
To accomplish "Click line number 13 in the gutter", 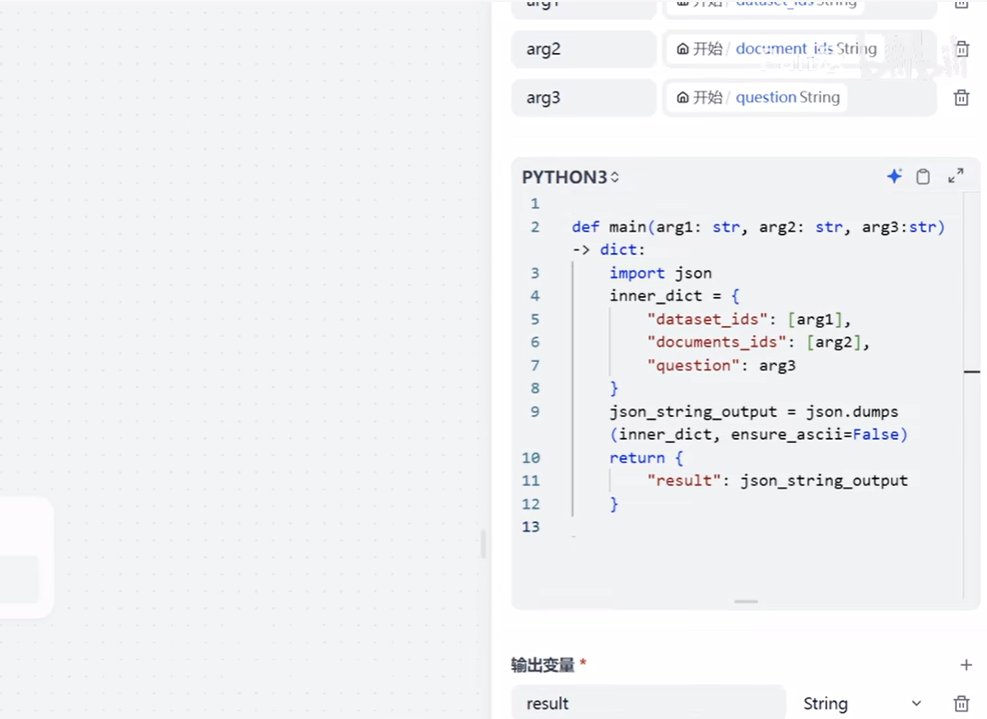I will click(531, 526).
